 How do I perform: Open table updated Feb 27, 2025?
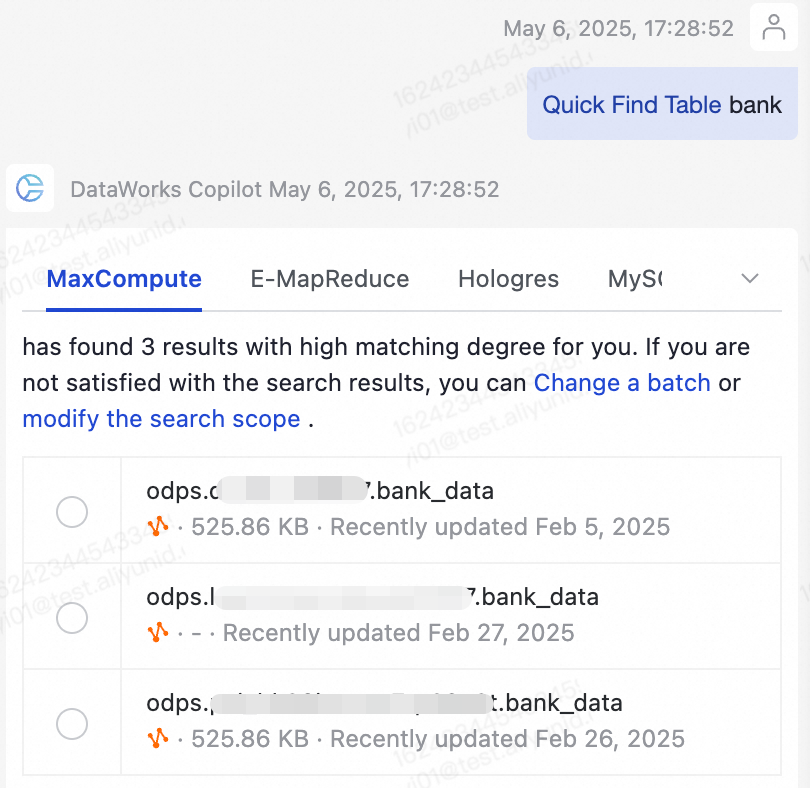click(x=372, y=598)
